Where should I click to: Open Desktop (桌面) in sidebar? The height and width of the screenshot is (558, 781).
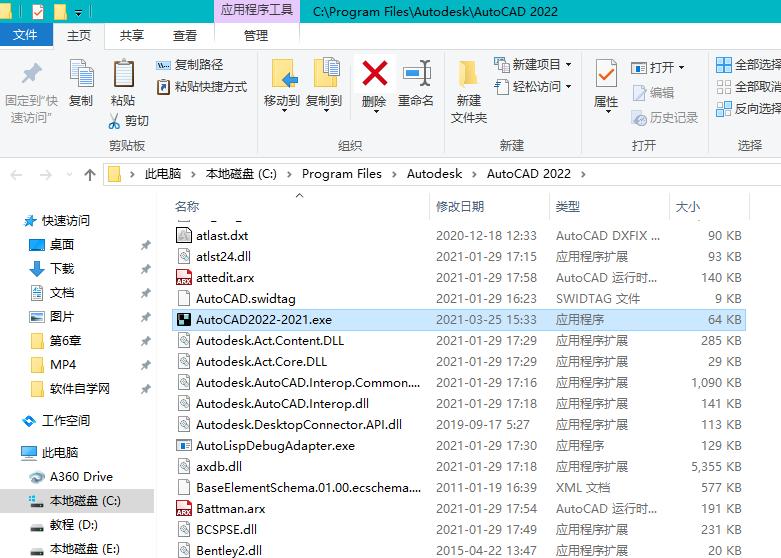[62, 245]
